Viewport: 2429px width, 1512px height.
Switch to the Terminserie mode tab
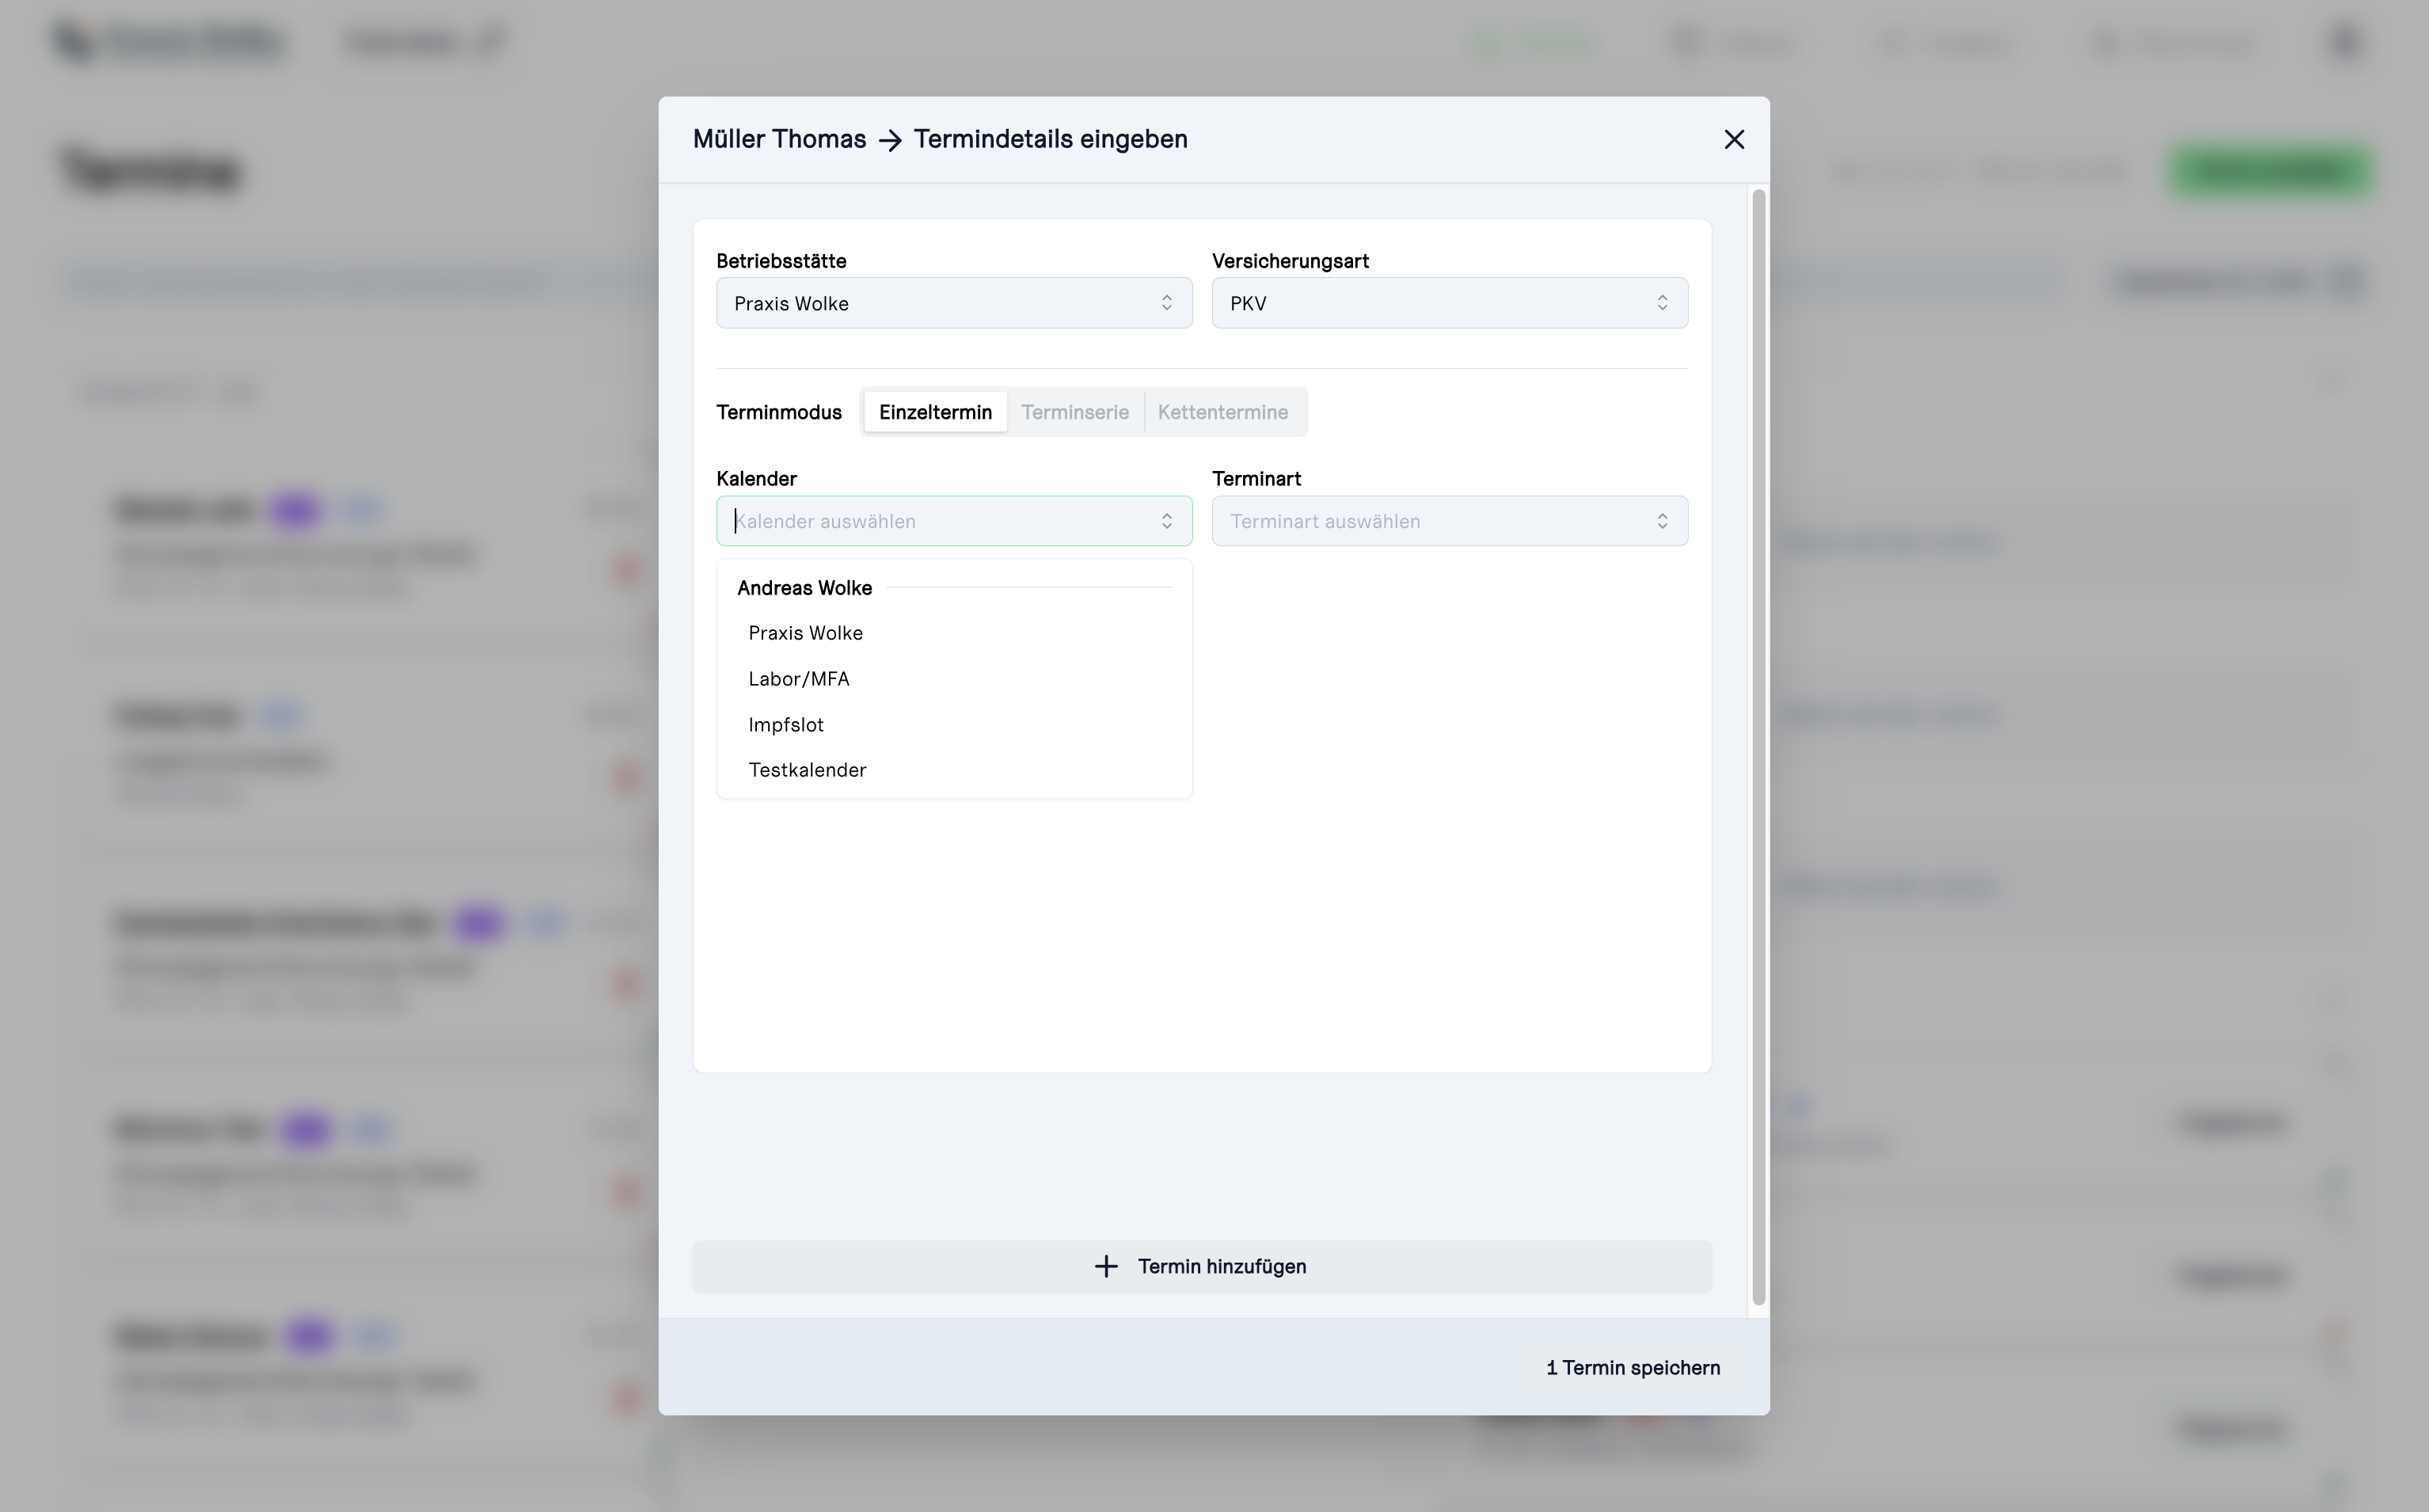click(1075, 412)
